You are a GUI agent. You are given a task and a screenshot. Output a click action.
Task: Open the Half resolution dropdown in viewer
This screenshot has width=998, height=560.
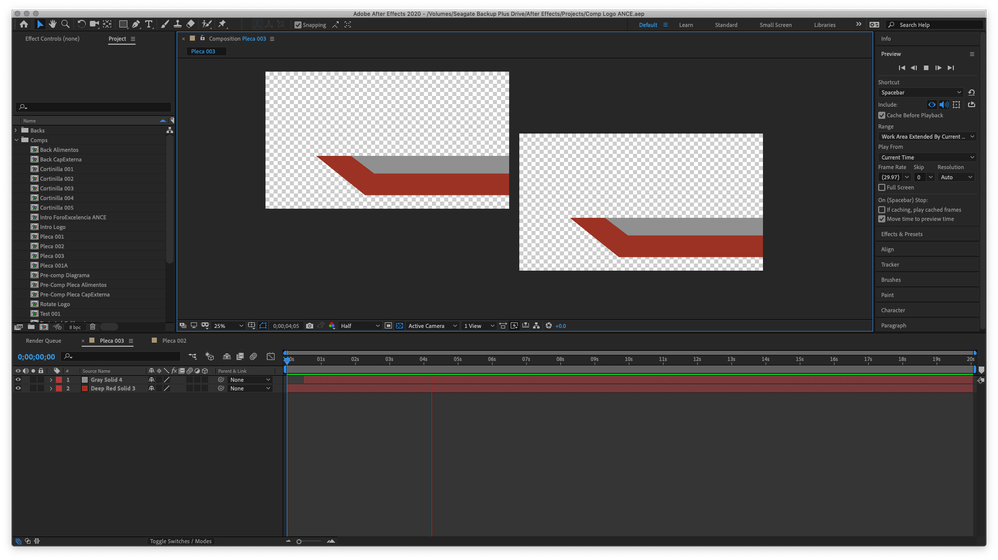[x=360, y=326]
